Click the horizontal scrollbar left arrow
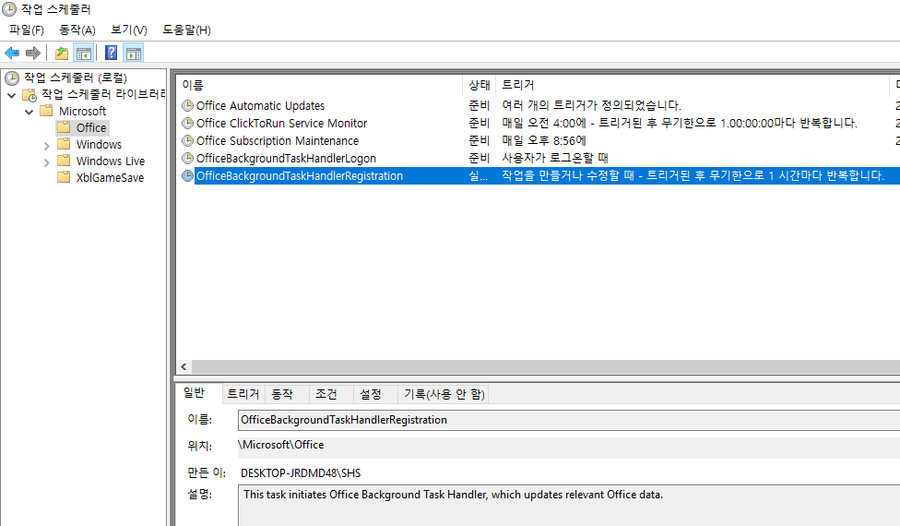This screenshot has height=526, width=900. [x=184, y=366]
